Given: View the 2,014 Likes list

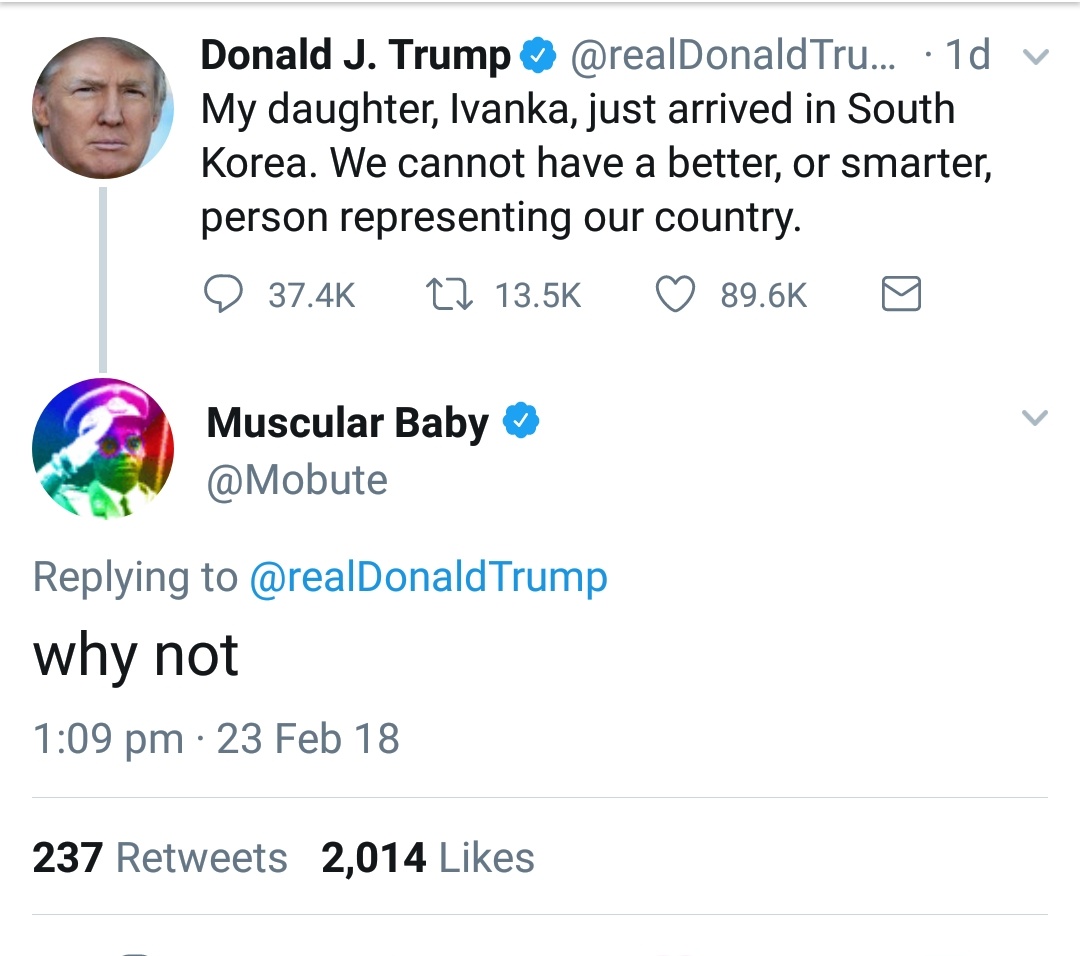Looking at the screenshot, I should coord(428,858).
